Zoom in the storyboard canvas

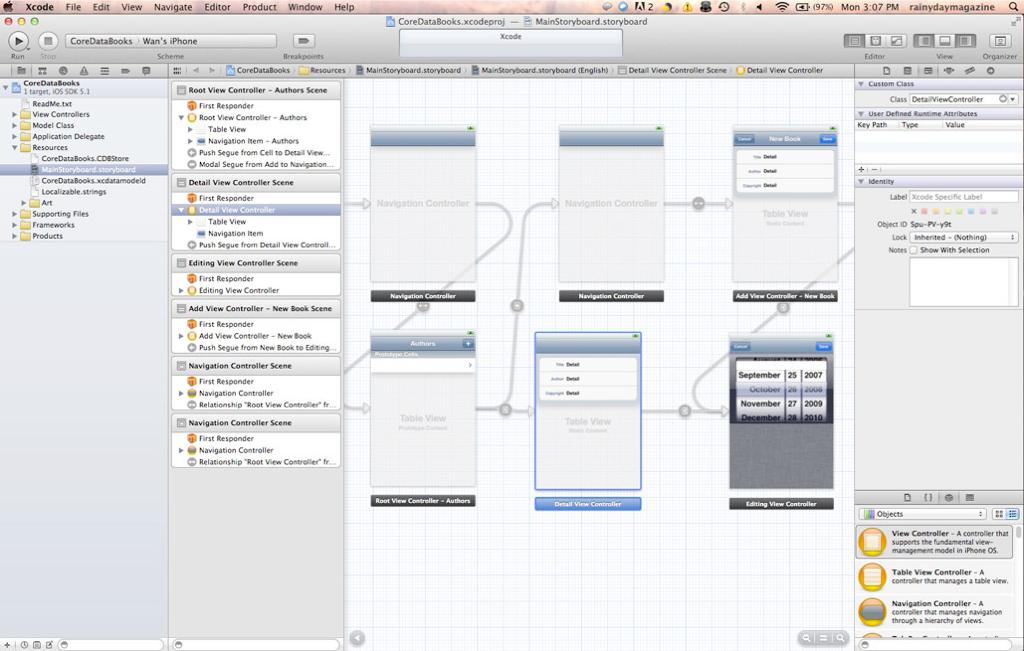tap(840, 638)
